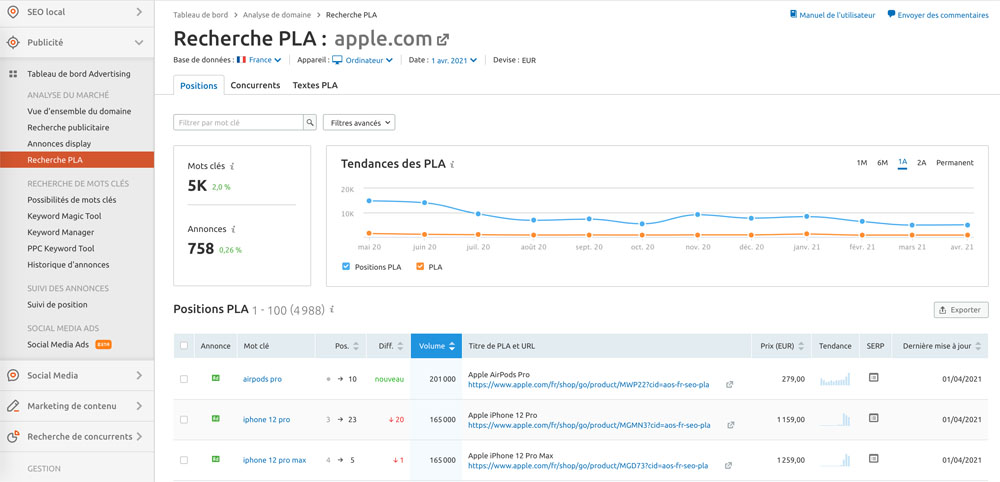Viewport: 1000px width, 482px height.
Task: Open Historique d'annonces in sidebar
Action: click(68, 265)
